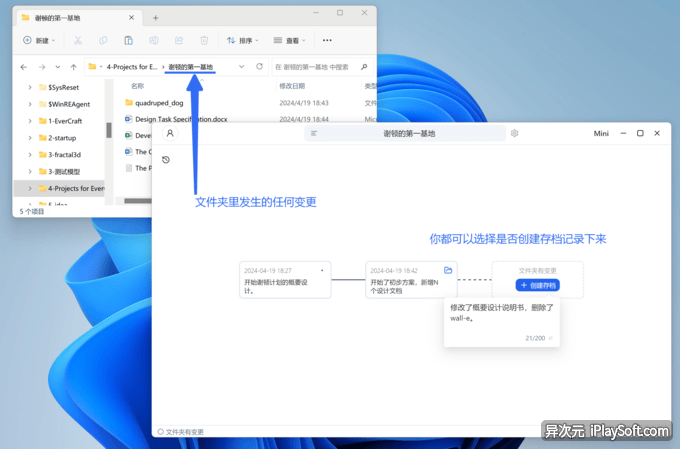The image size is (680, 449).
Task: Add a new Explorer tab
Action: 155,18
